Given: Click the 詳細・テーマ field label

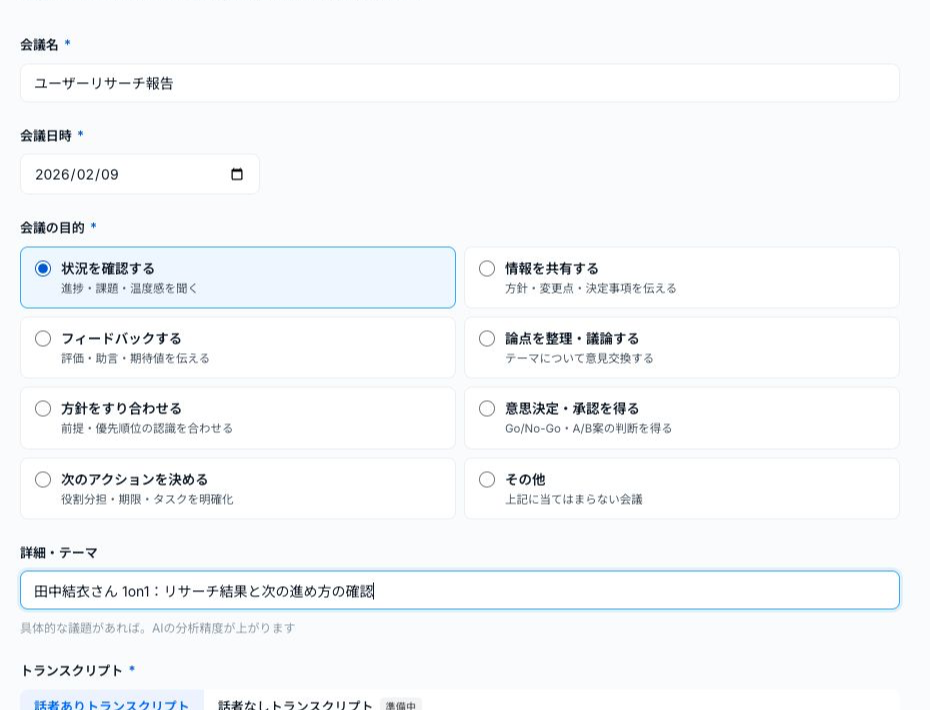Looking at the screenshot, I should [x=59, y=553].
